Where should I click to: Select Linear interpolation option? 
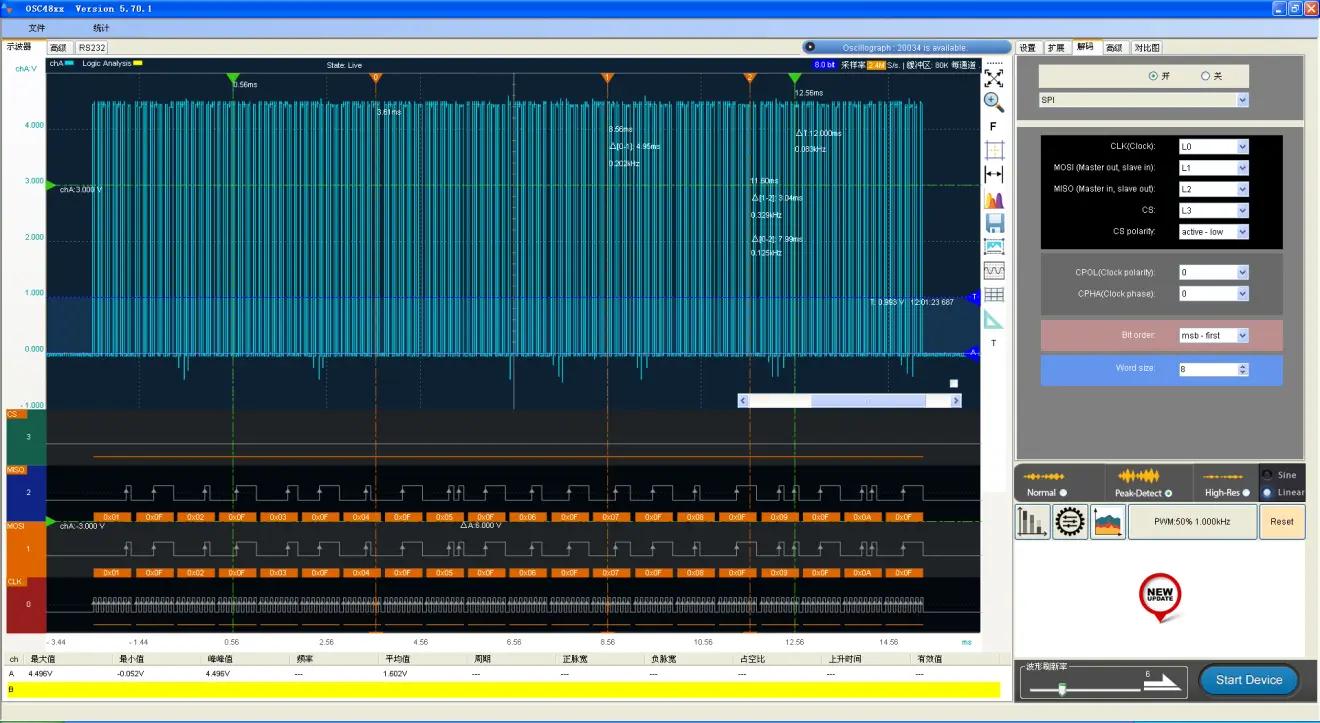tap(1268, 492)
